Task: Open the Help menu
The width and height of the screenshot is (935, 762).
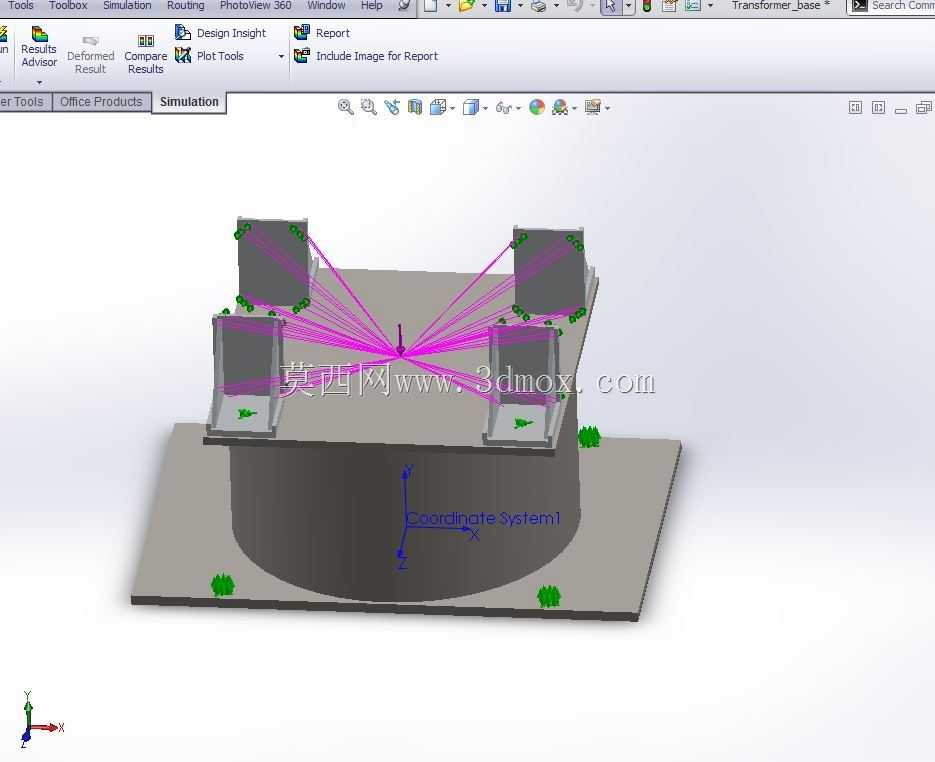Action: (x=371, y=5)
